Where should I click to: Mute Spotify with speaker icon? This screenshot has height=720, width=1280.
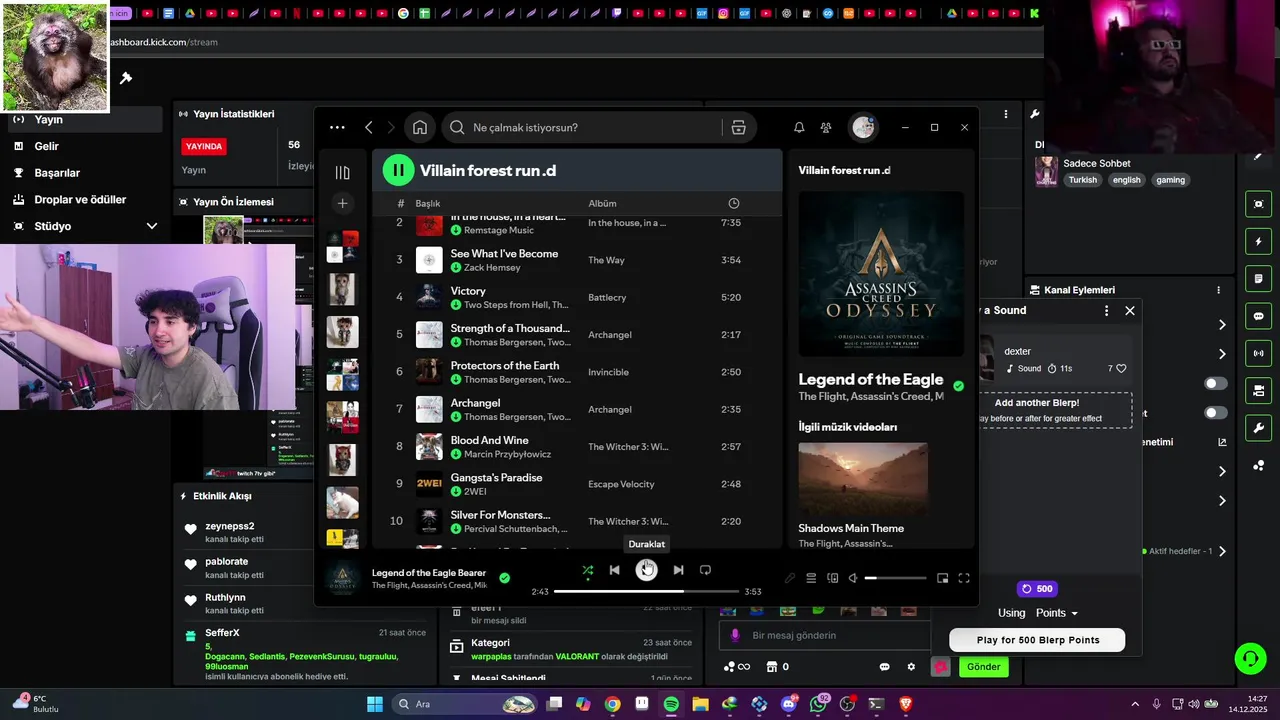(x=853, y=578)
